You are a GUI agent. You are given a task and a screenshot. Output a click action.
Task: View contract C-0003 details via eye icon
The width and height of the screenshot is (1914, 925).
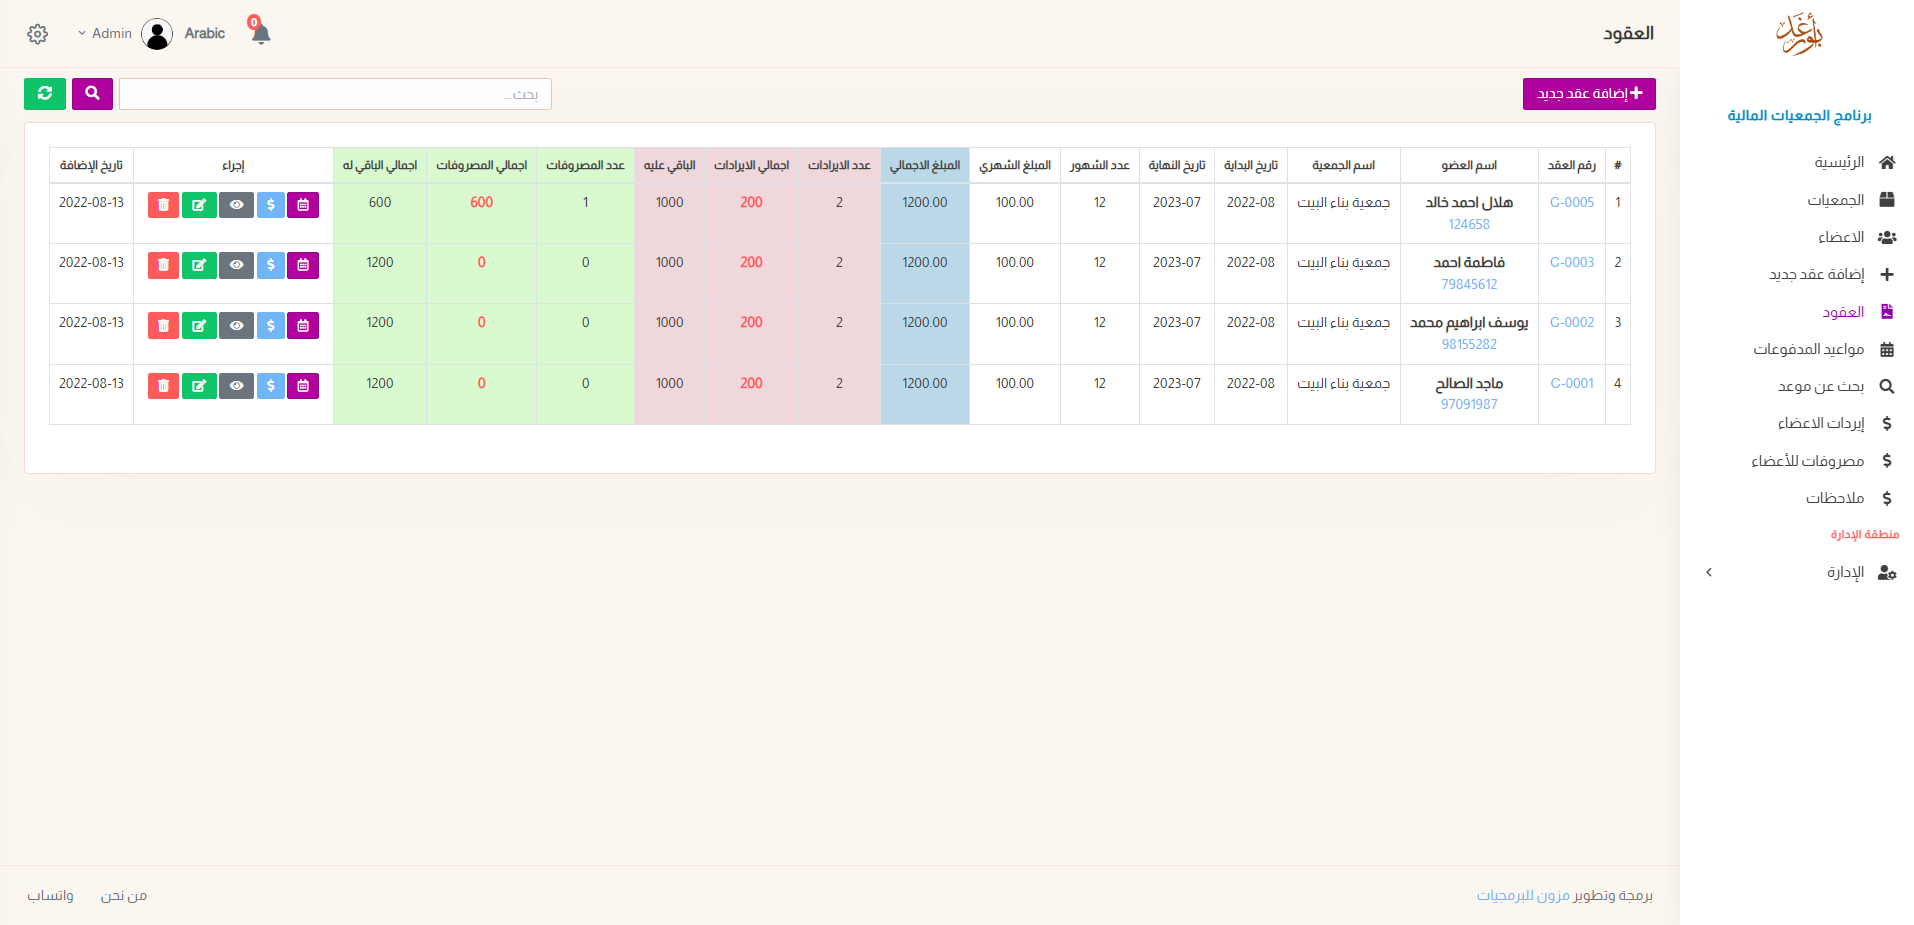pos(236,265)
